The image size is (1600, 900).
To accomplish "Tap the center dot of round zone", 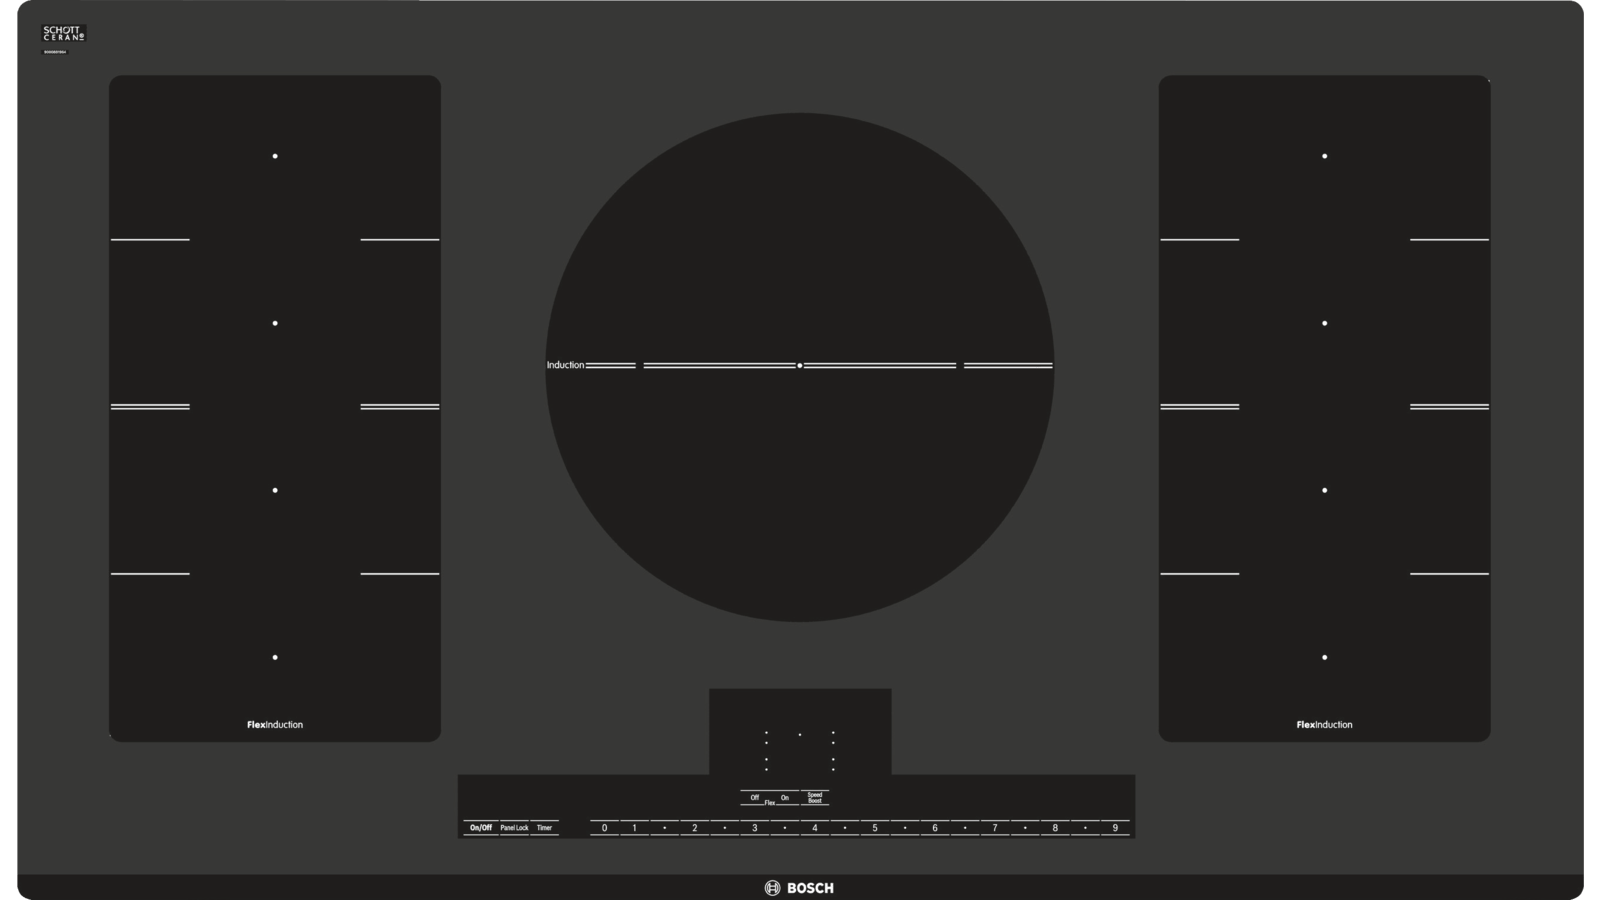I will point(800,366).
